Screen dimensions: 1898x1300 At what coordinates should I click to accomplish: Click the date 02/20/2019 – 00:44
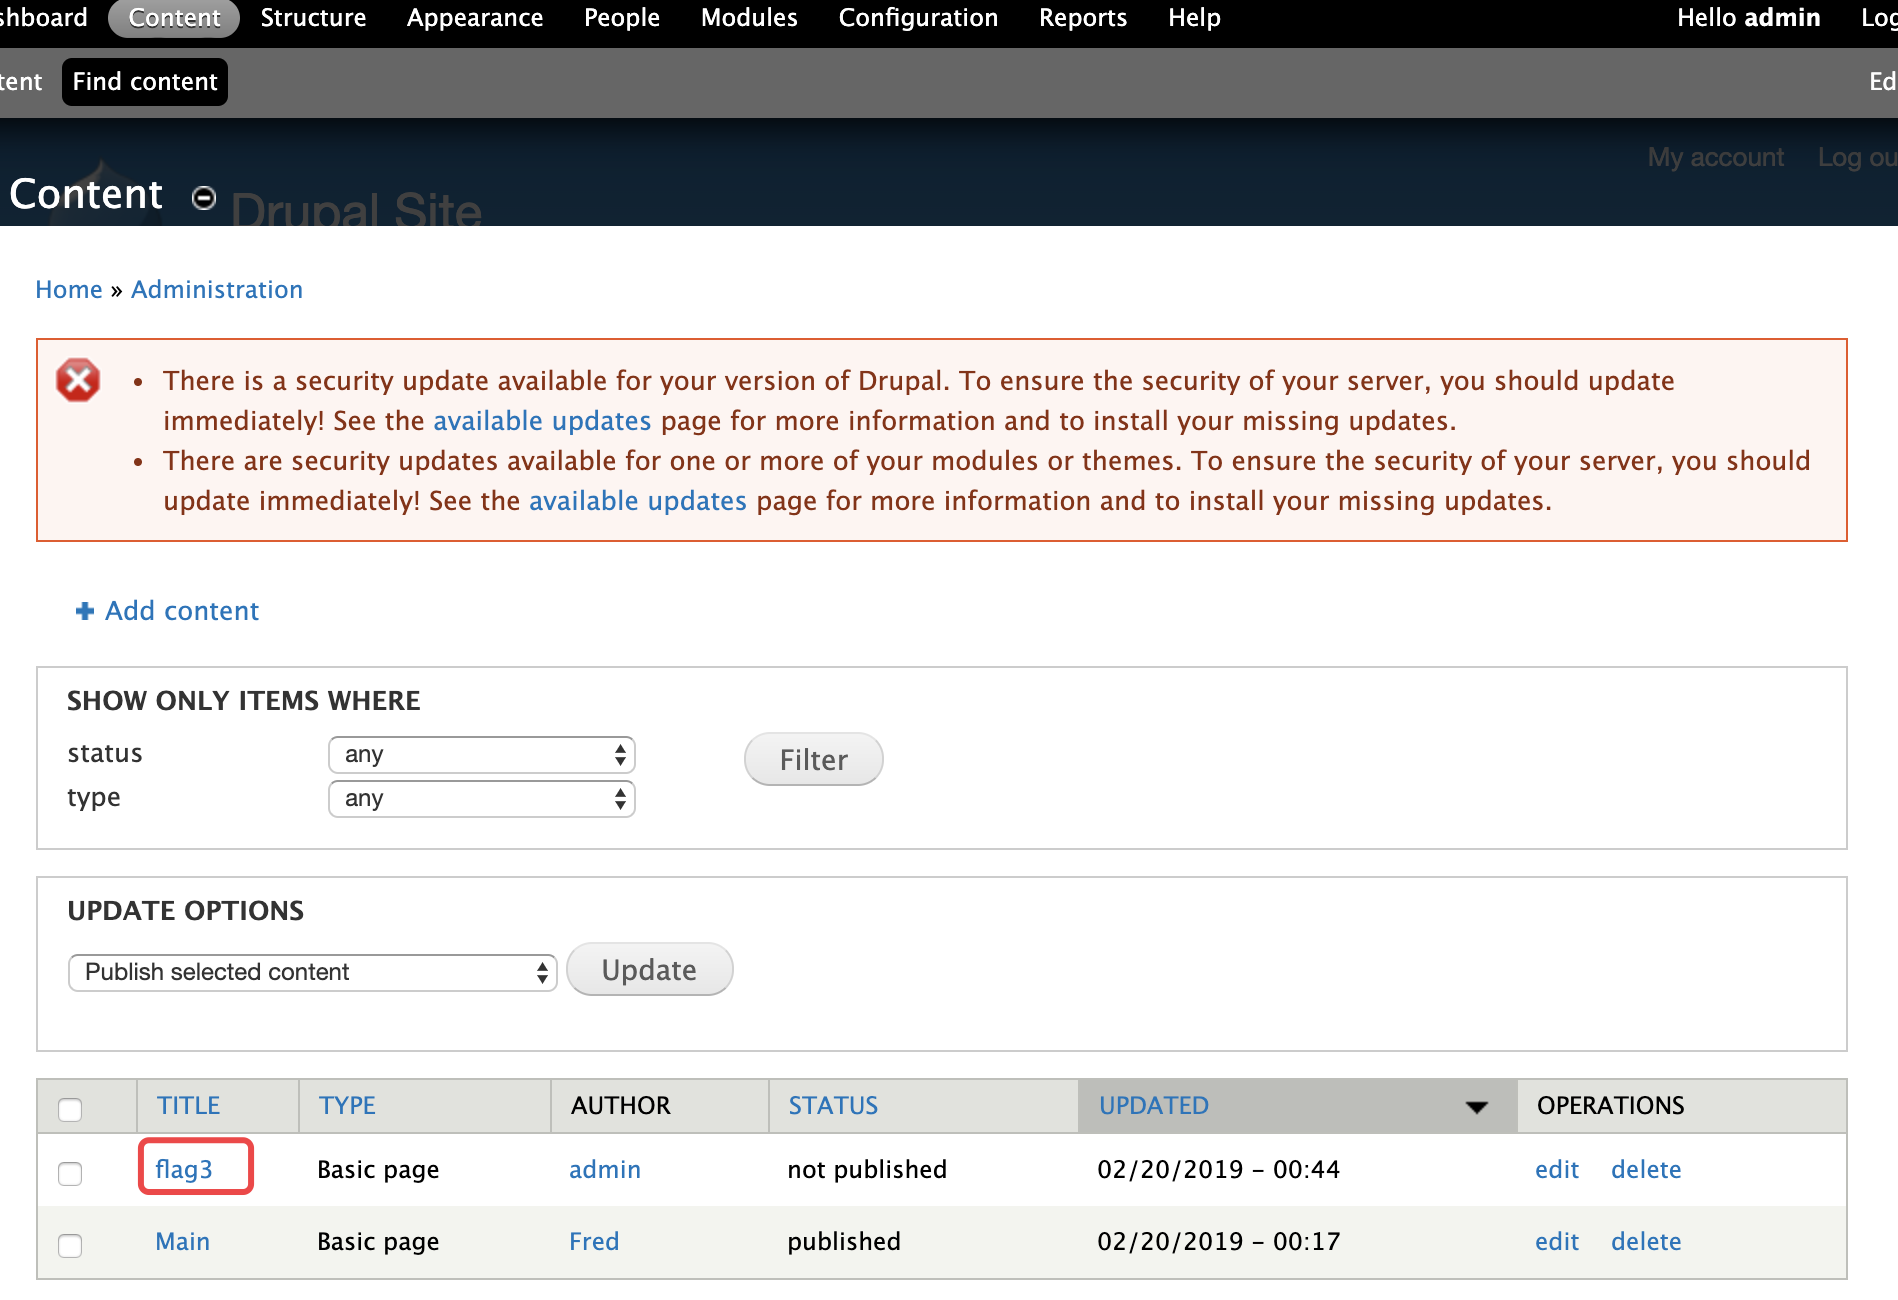point(1218,1170)
